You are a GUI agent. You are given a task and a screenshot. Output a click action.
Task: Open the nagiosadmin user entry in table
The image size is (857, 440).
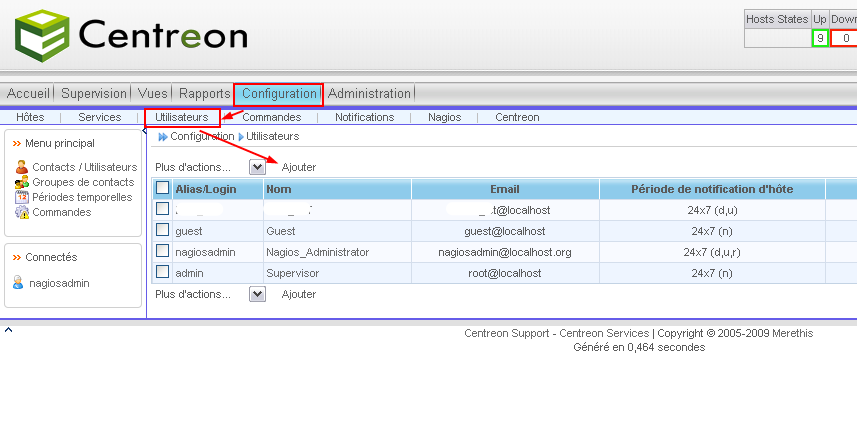pos(205,252)
